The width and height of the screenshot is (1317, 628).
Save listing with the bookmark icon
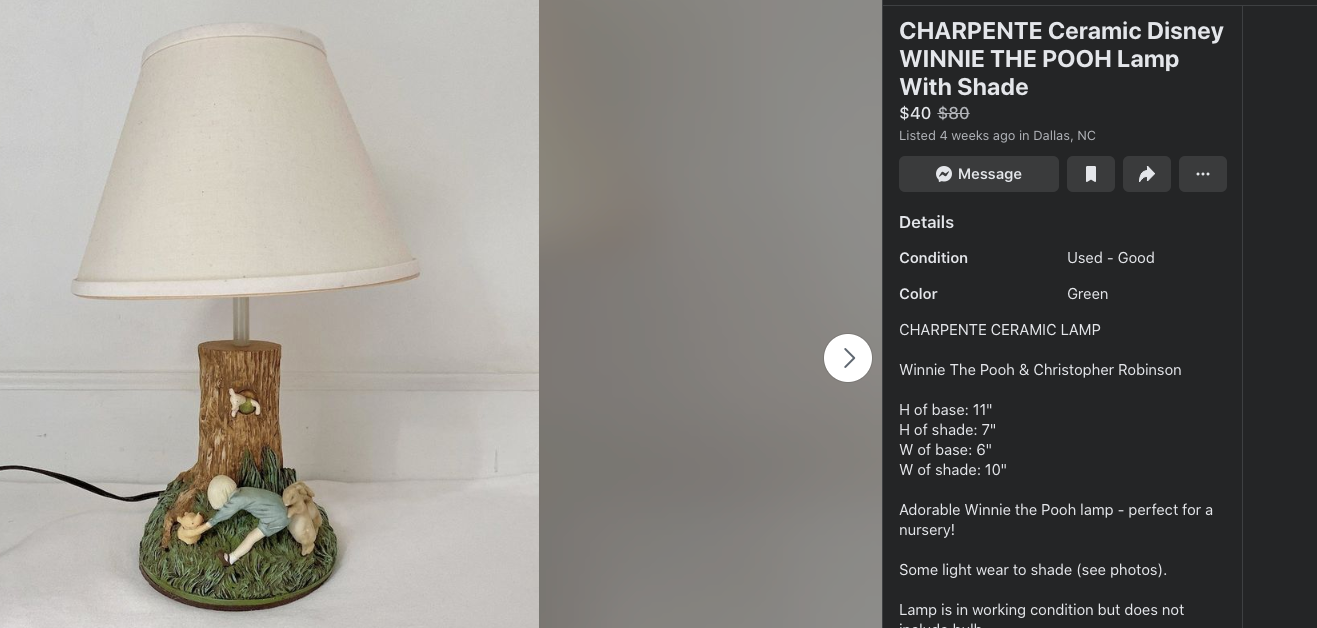(x=1090, y=174)
